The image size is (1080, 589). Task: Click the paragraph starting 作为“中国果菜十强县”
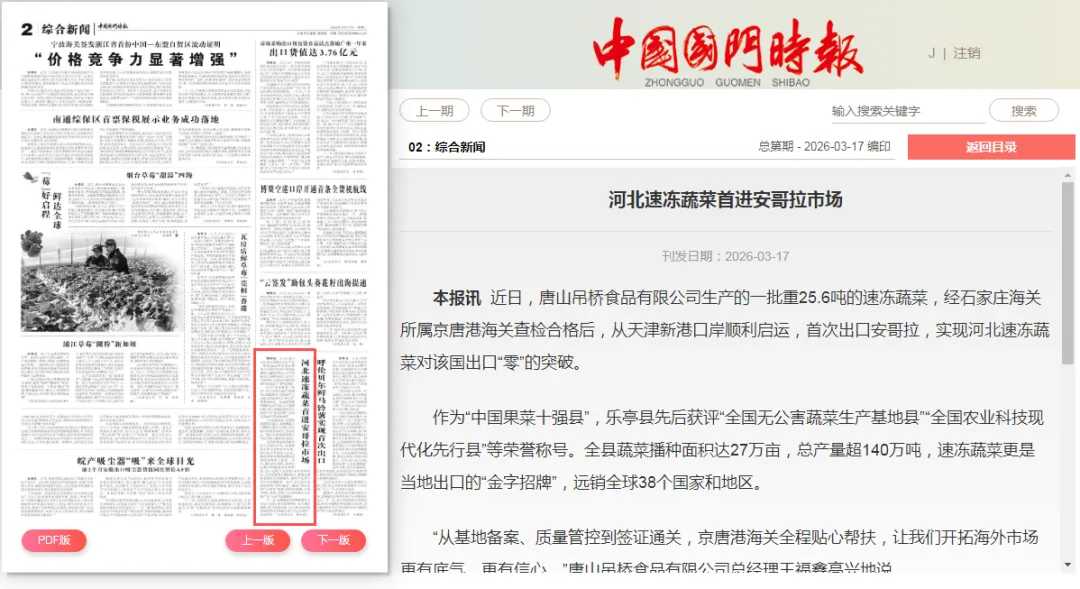[723, 450]
